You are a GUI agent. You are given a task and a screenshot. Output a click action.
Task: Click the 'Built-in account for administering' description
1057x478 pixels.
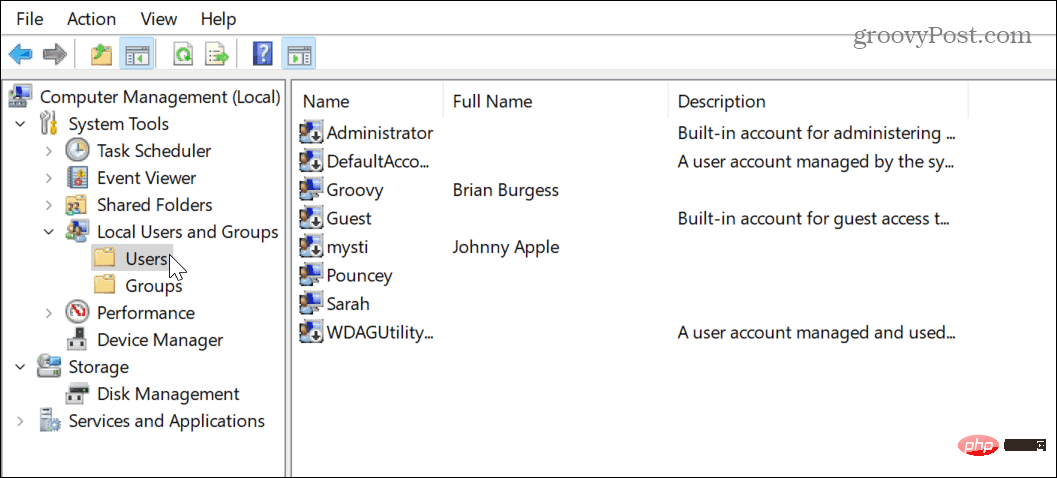(x=816, y=133)
